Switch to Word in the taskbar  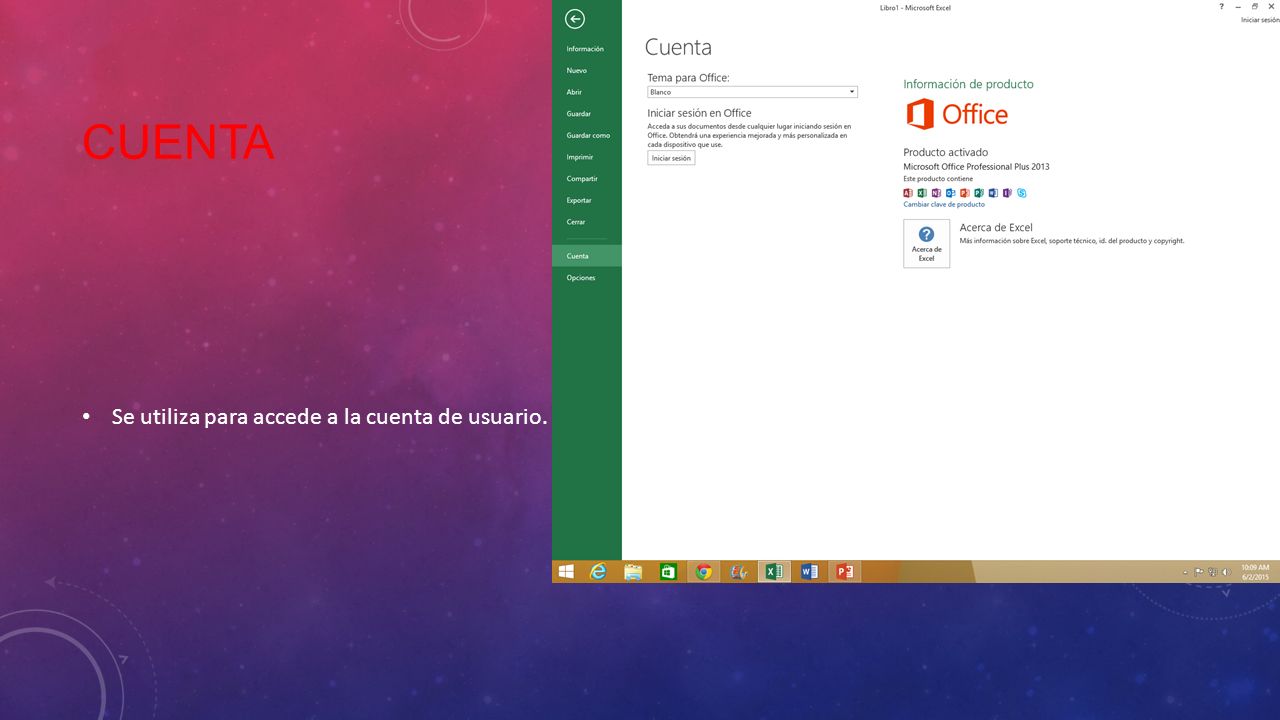810,572
